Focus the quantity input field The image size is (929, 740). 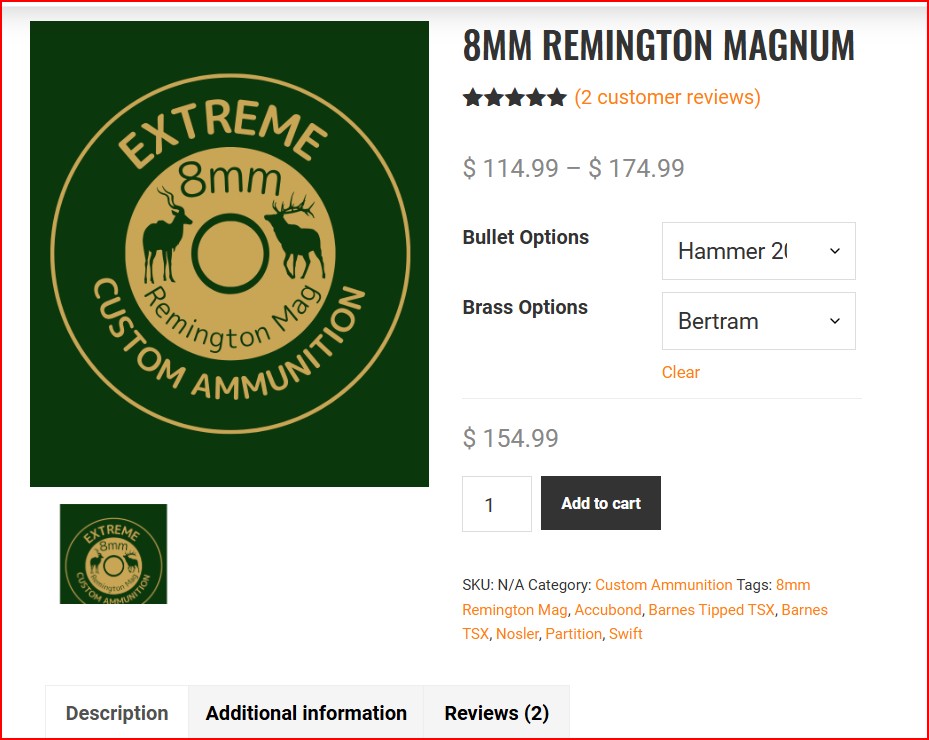pos(496,504)
